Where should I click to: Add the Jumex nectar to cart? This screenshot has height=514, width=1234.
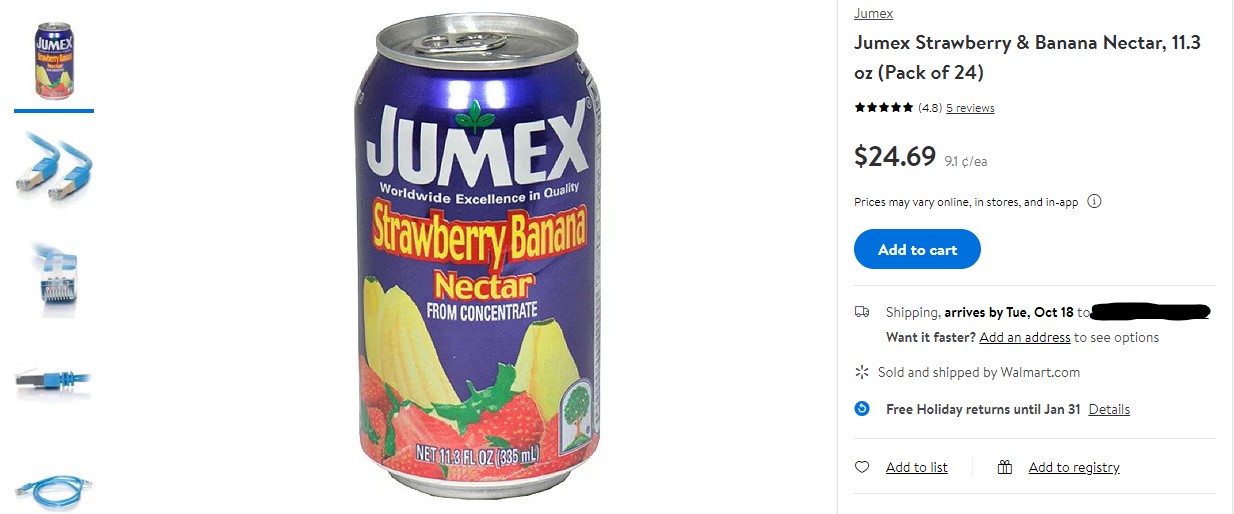pyautogui.click(x=917, y=250)
